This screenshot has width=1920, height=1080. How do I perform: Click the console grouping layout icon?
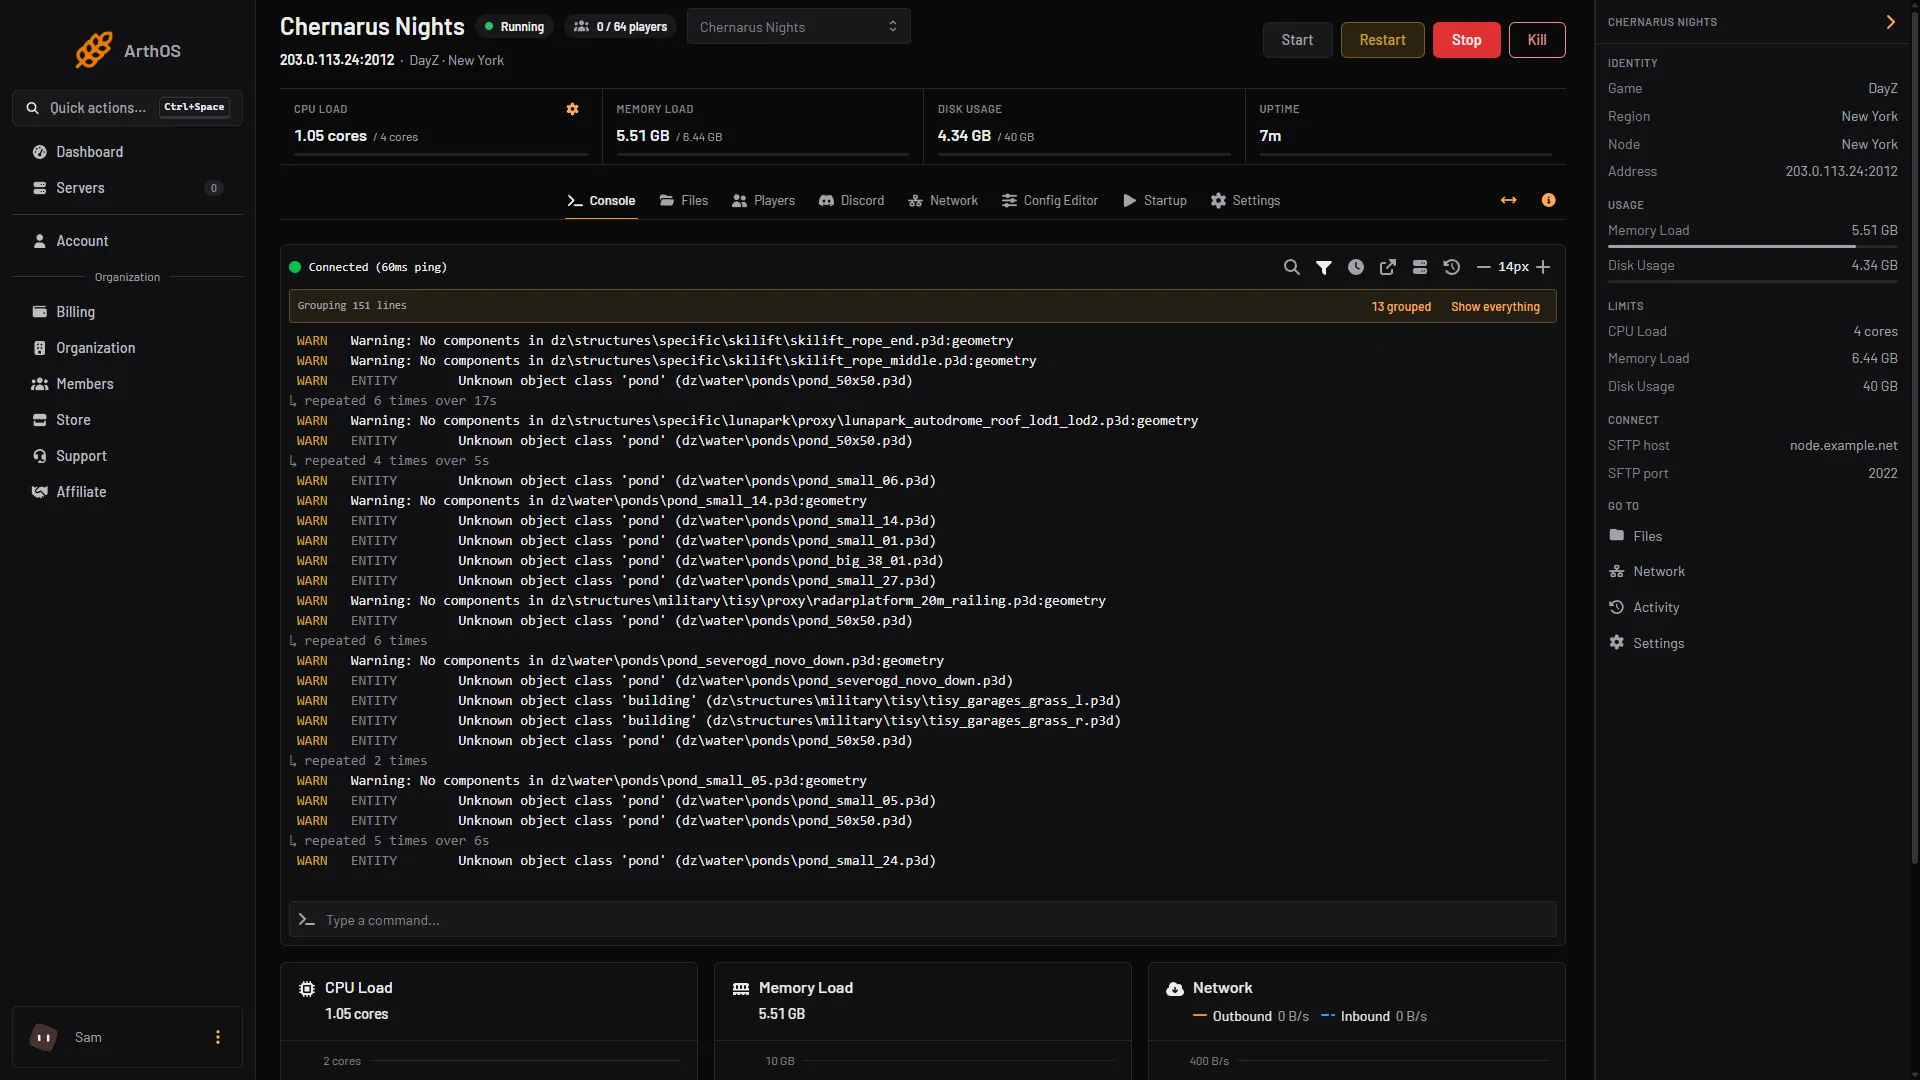pos(1420,267)
